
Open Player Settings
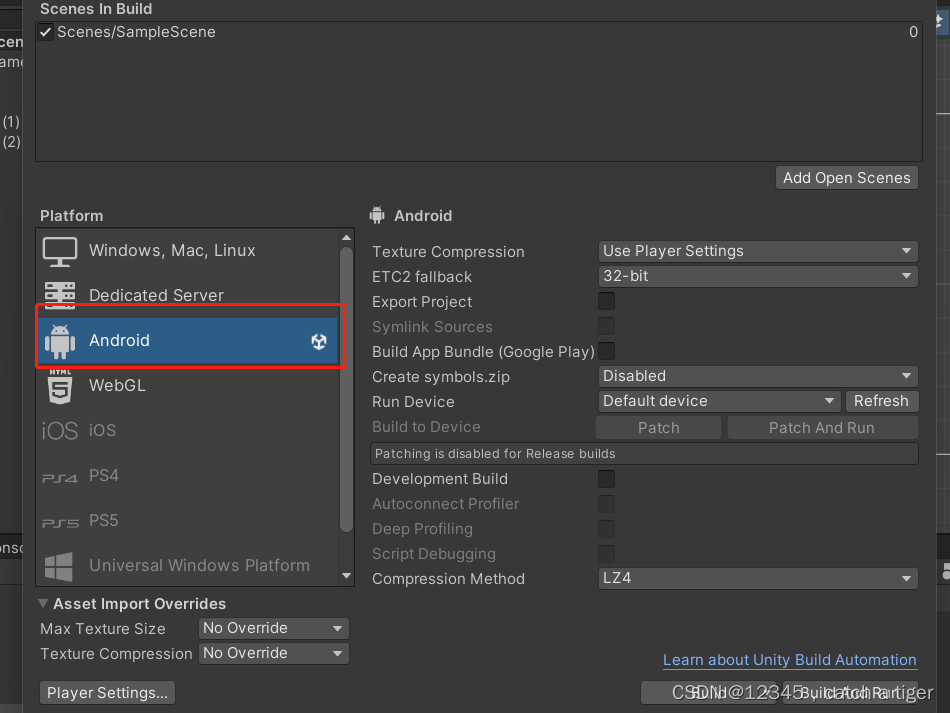point(108,692)
